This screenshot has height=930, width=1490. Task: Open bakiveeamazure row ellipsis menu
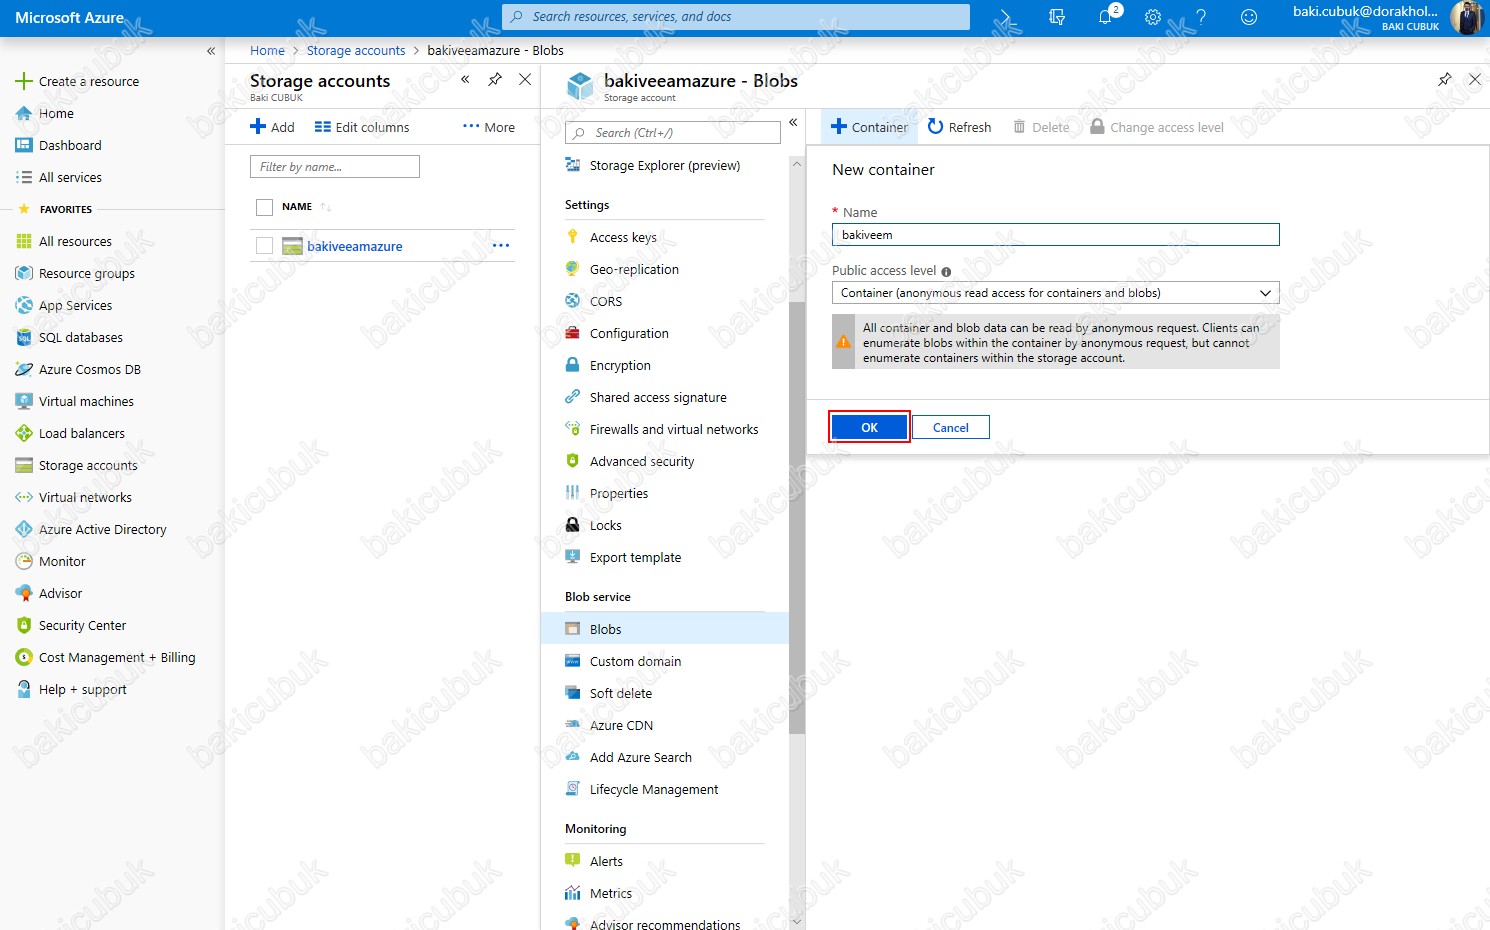click(x=501, y=246)
